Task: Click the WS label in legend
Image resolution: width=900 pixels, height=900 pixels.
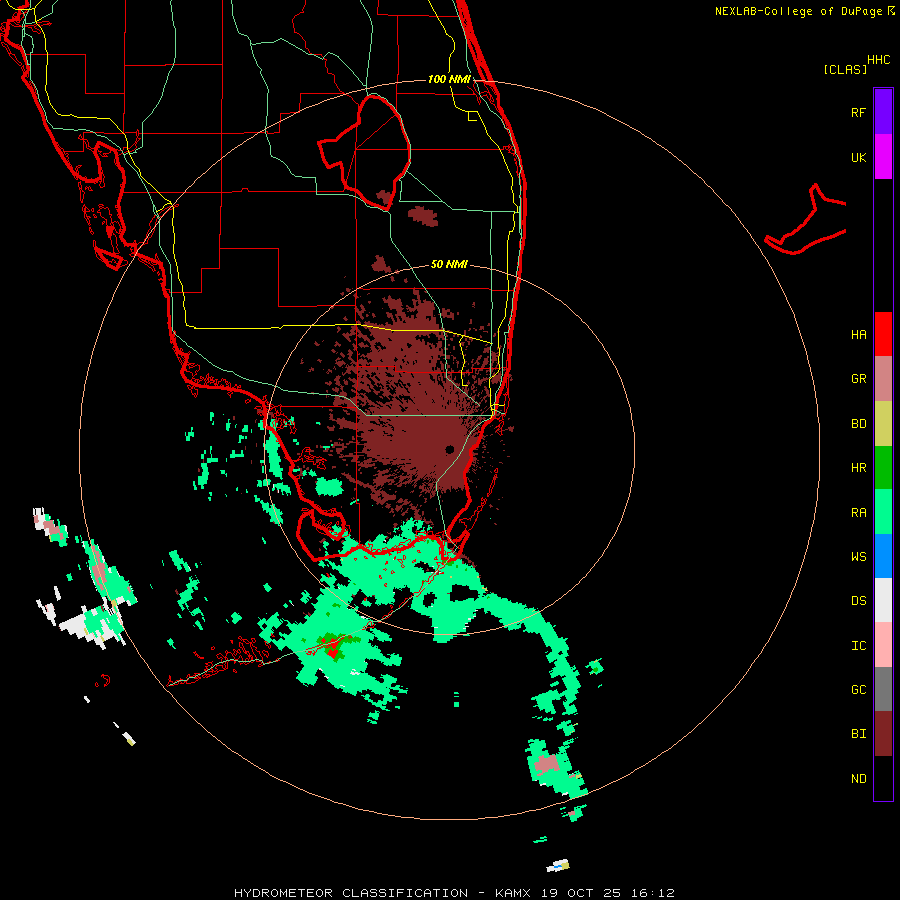Action: point(858,557)
